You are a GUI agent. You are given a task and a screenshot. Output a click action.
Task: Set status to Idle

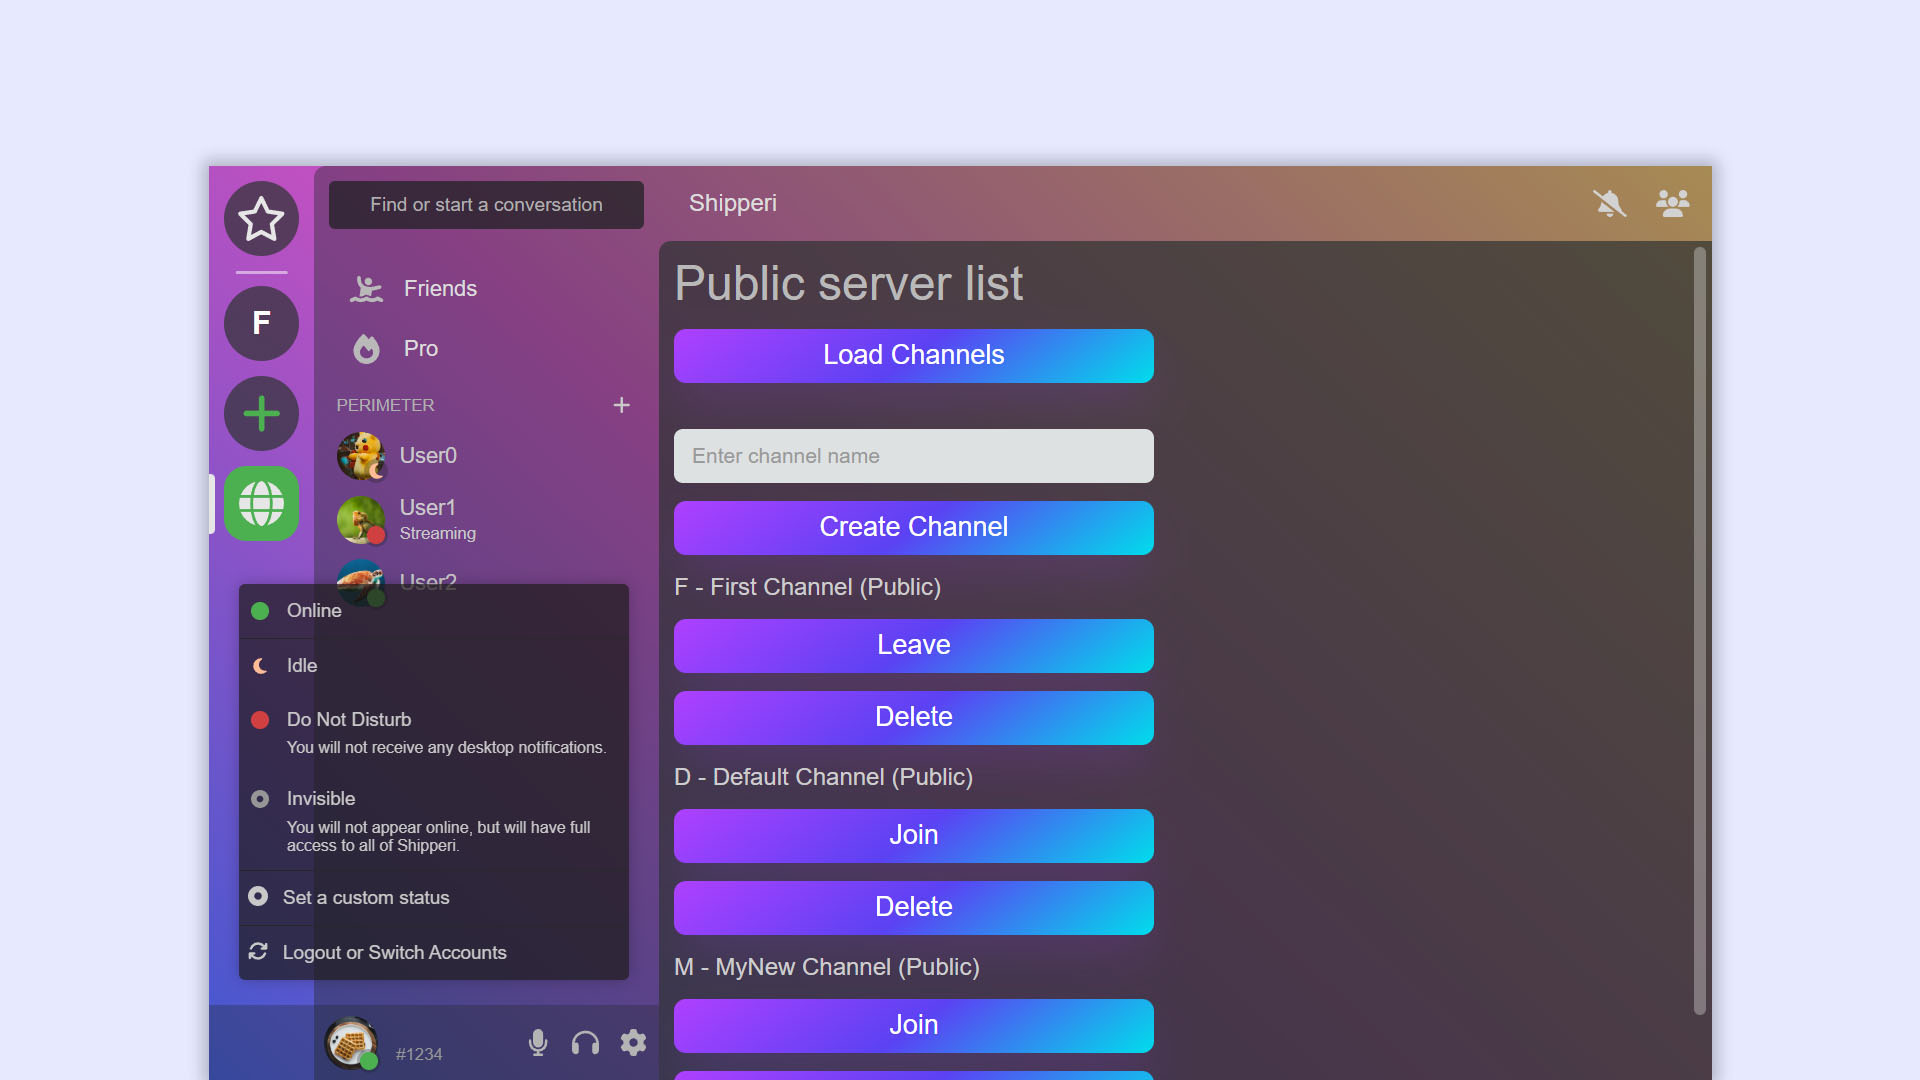pos(302,666)
